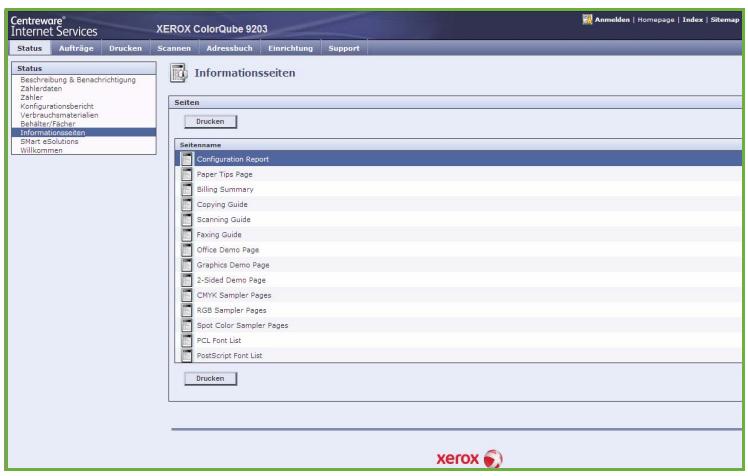The image size is (748, 476).
Task: Click the page icon beside Configuration Report
Action: [187, 159]
